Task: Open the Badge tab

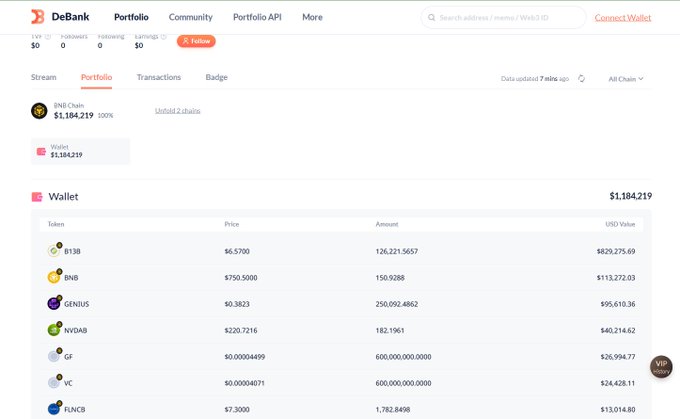Action: pyautogui.click(x=216, y=77)
